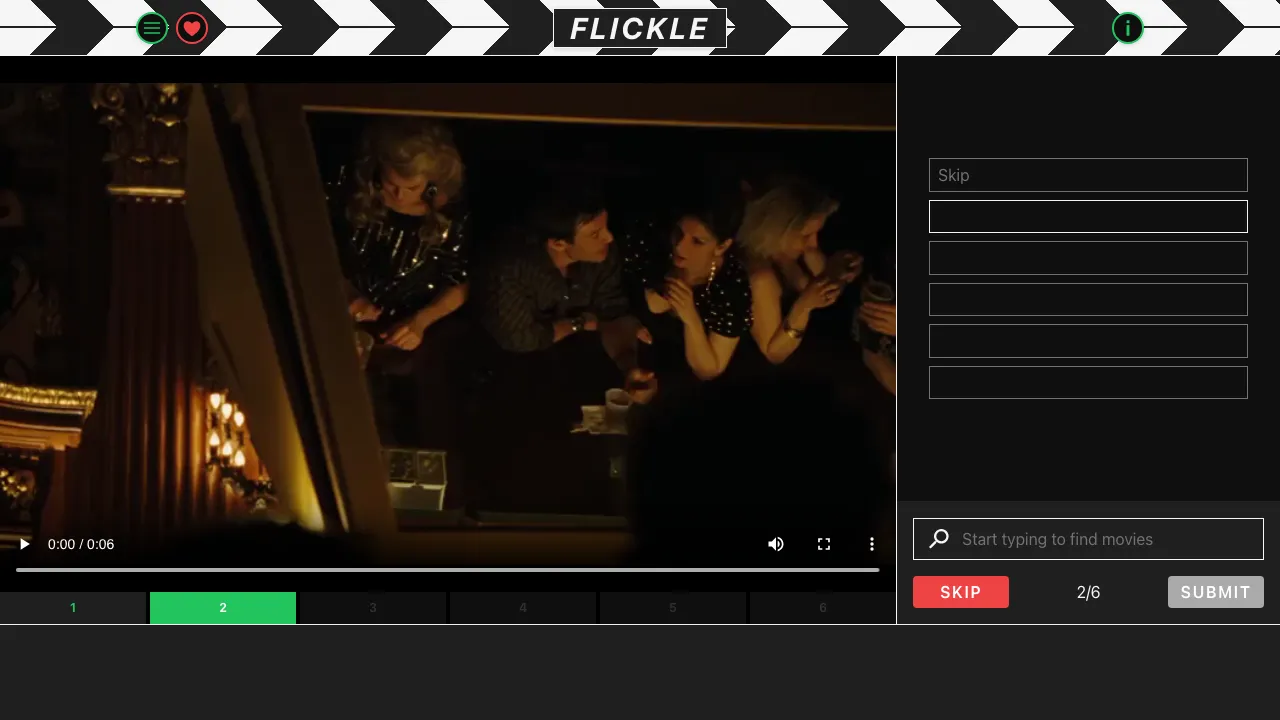Viewport: 1280px width, 720px height.
Task: Click the red heart icon
Action: [192, 28]
